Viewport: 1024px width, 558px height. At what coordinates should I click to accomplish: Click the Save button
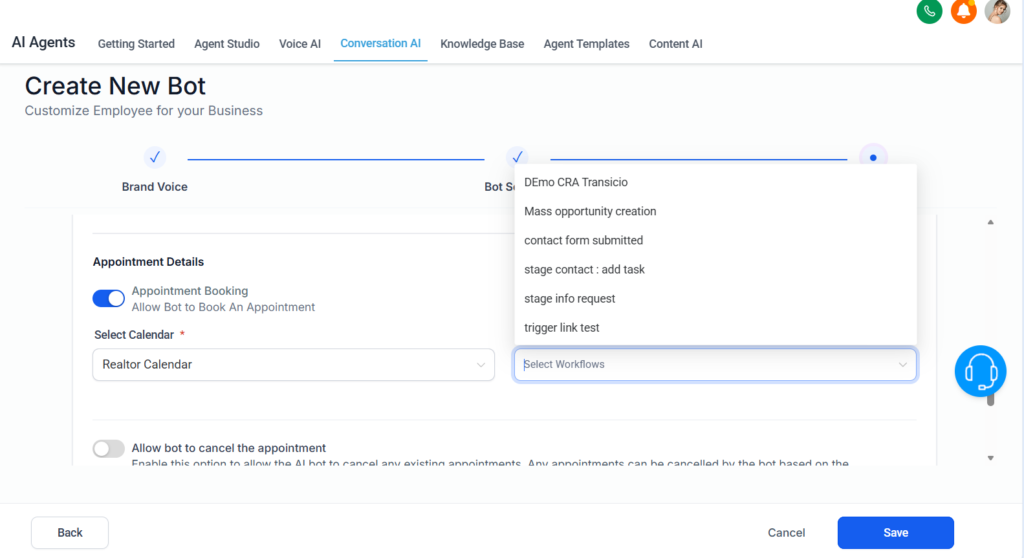(x=895, y=533)
